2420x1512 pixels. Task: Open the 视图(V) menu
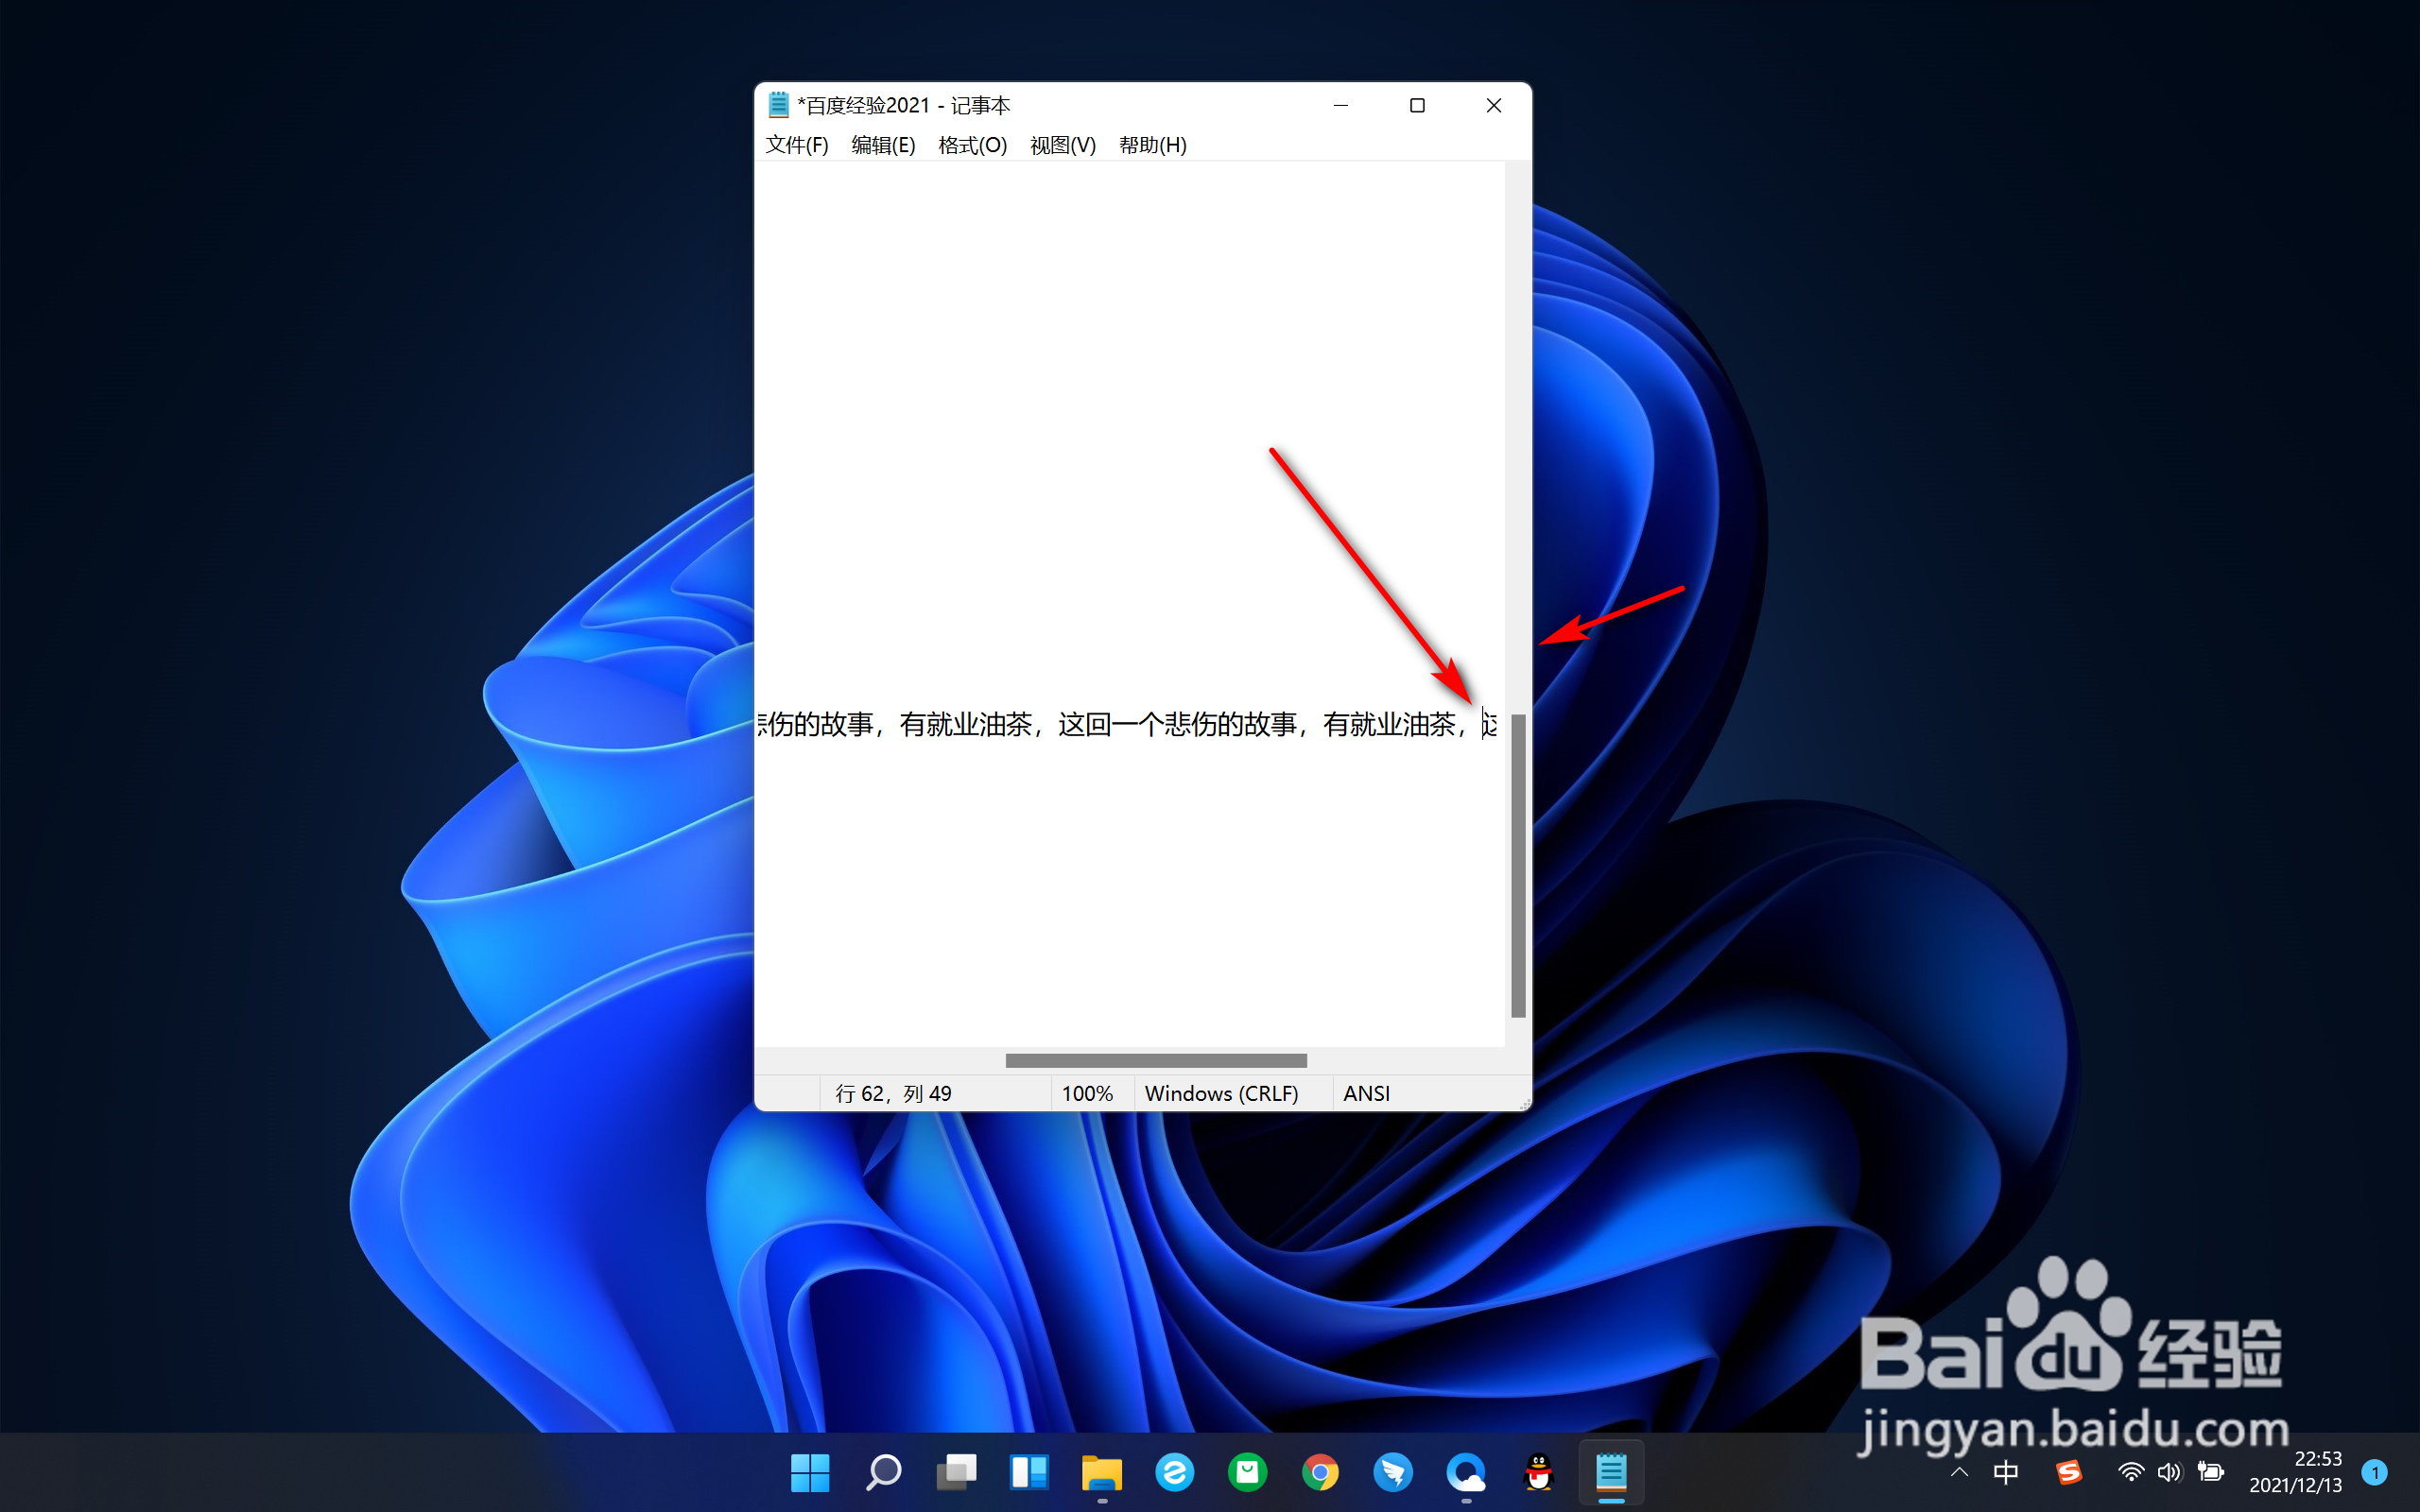(x=1062, y=145)
